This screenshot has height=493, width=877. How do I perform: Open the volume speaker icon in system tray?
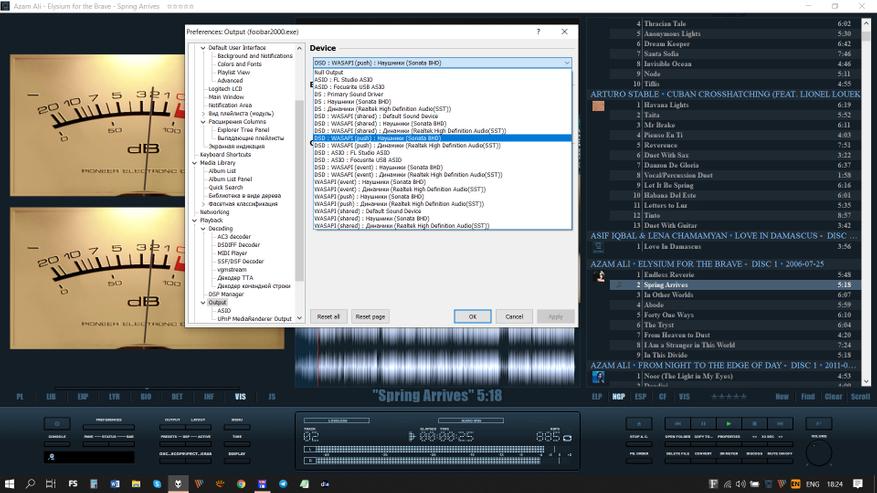coord(741,484)
